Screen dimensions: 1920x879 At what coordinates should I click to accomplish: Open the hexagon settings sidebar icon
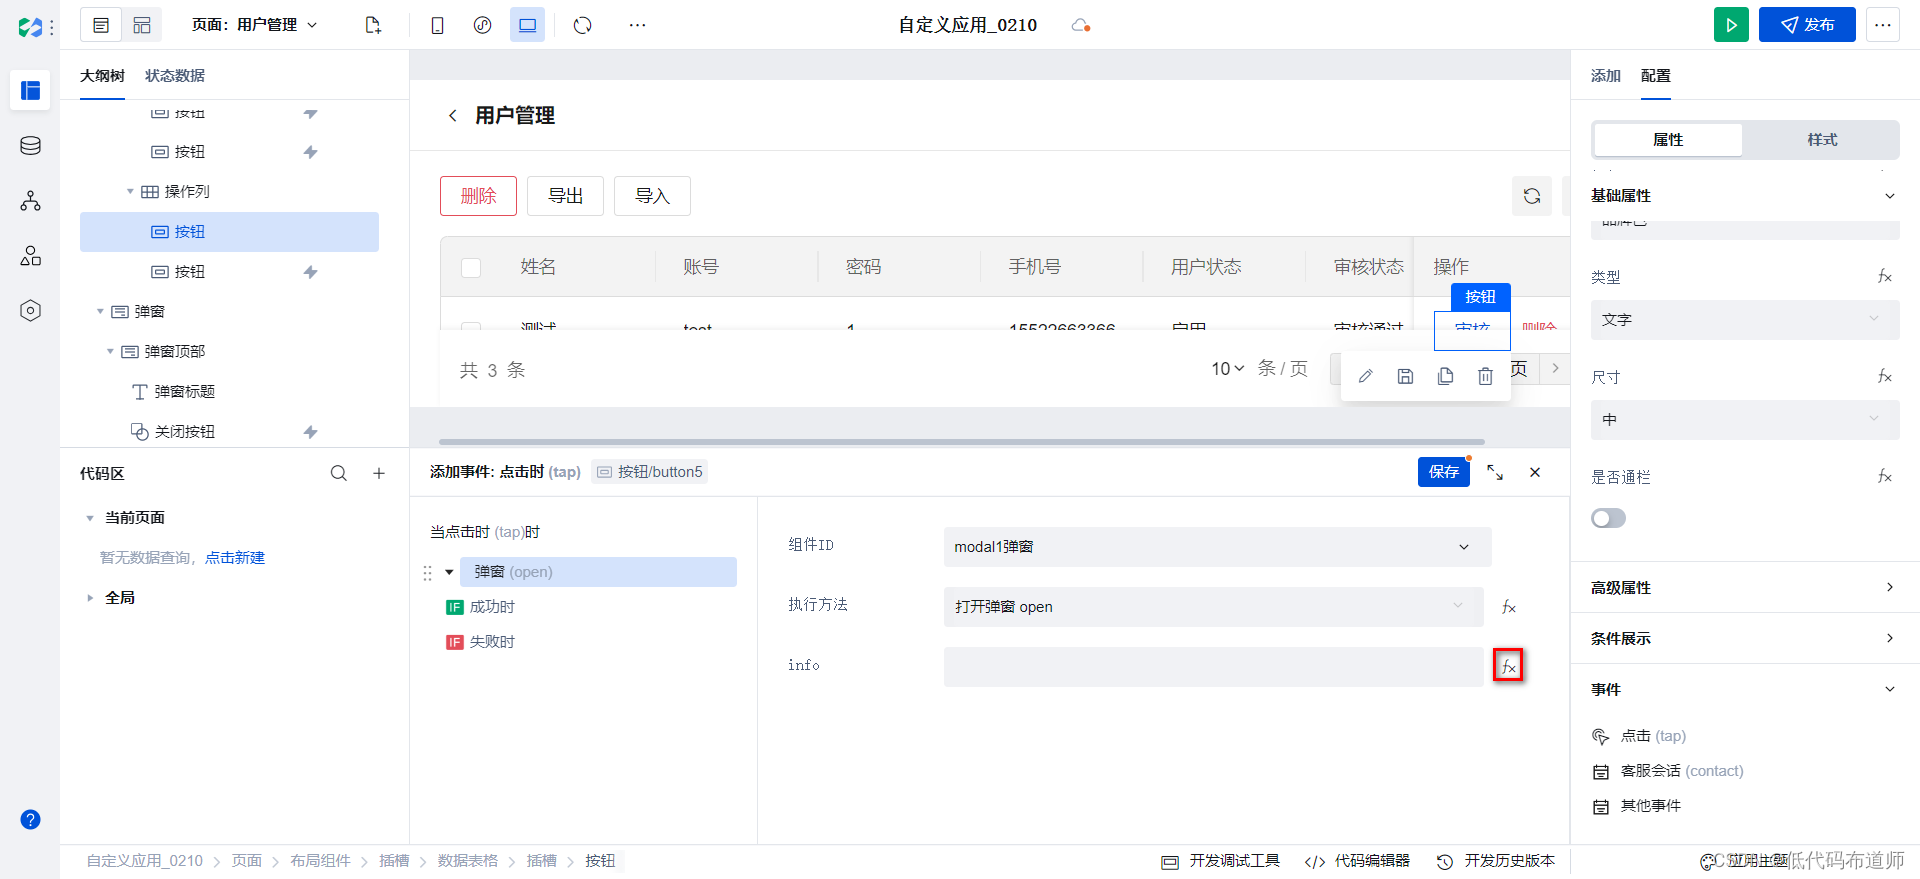[30, 311]
